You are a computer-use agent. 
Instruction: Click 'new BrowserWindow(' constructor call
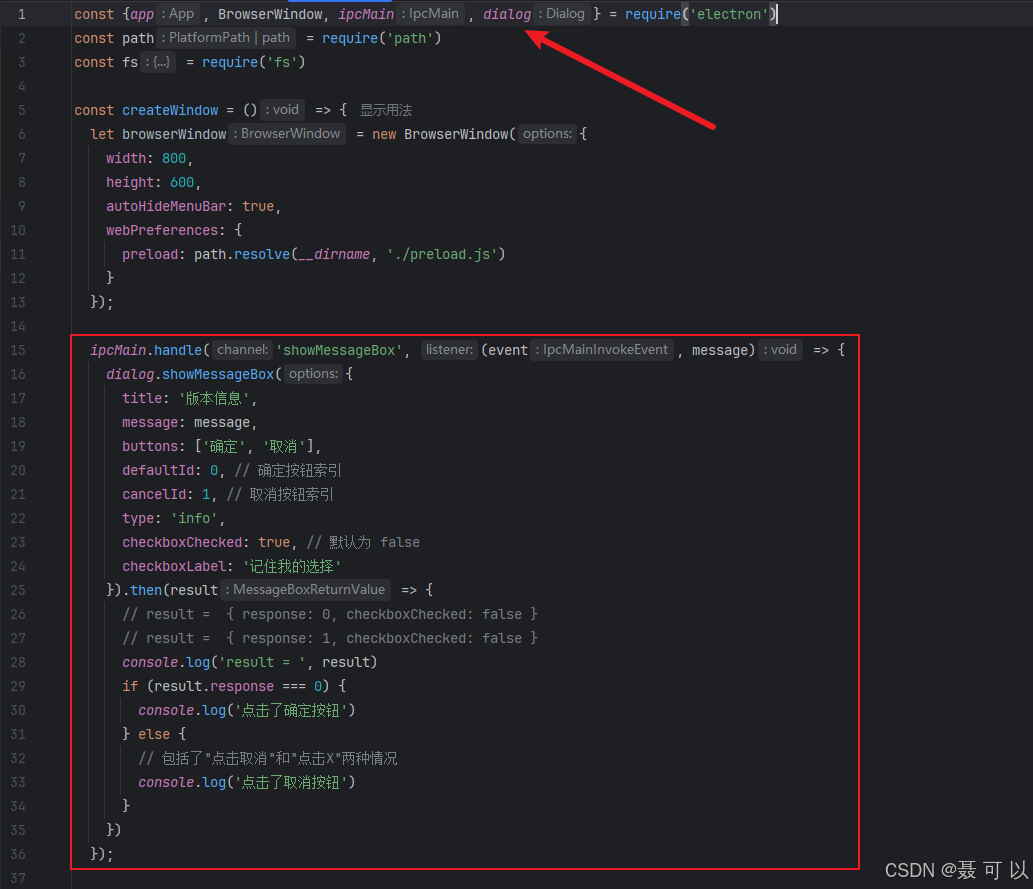point(444,134)
